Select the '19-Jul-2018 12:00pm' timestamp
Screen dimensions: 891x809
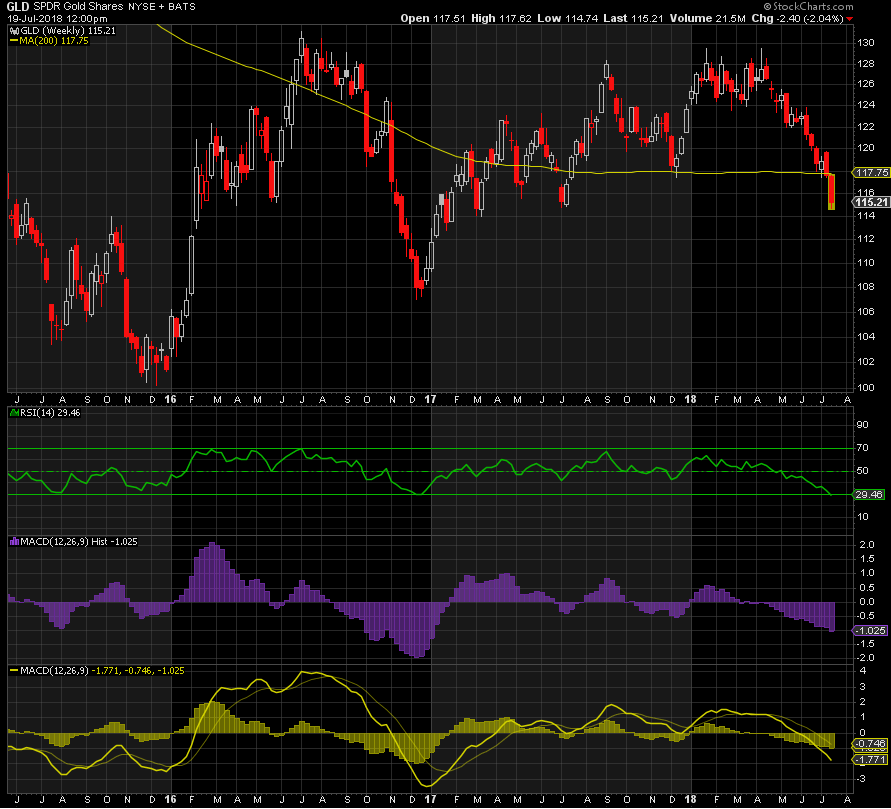point(57,18)
